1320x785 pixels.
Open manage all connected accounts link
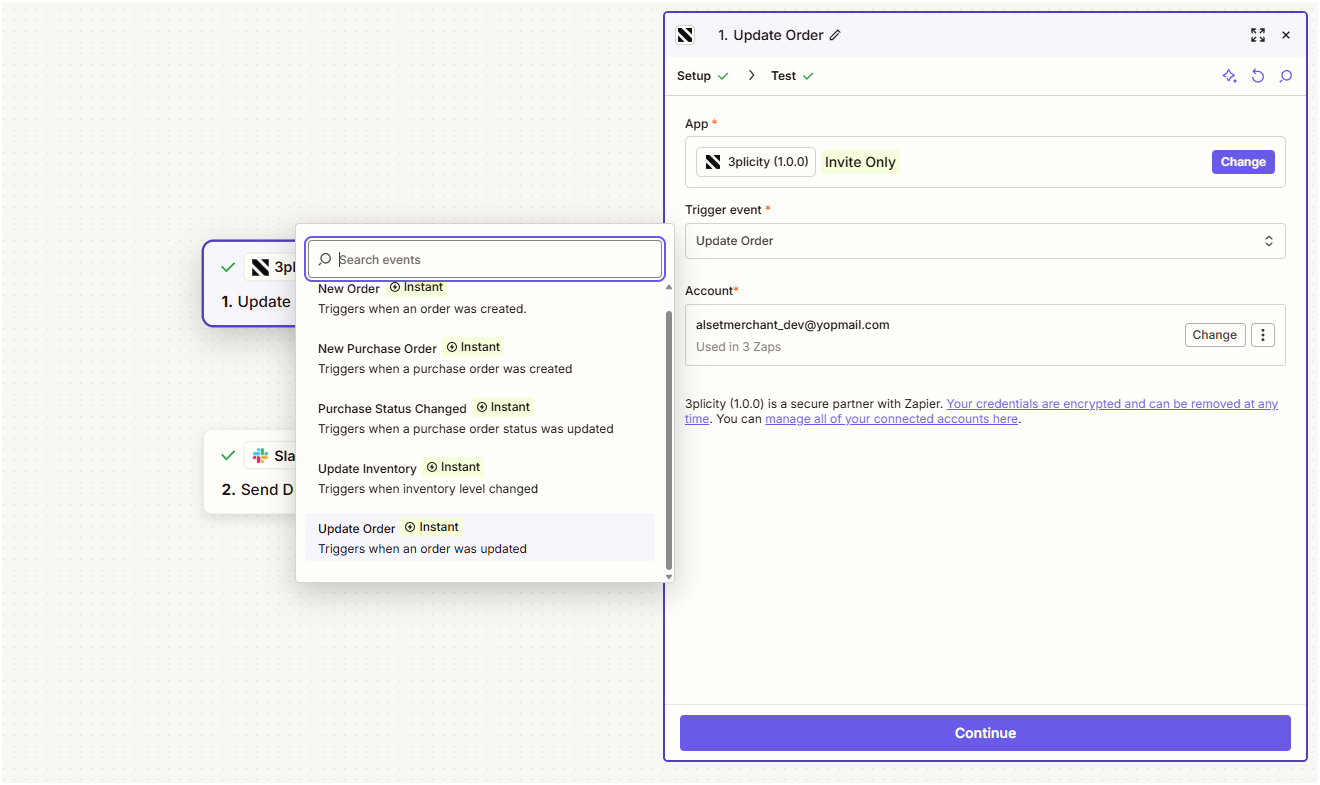(x=891, y=419)
